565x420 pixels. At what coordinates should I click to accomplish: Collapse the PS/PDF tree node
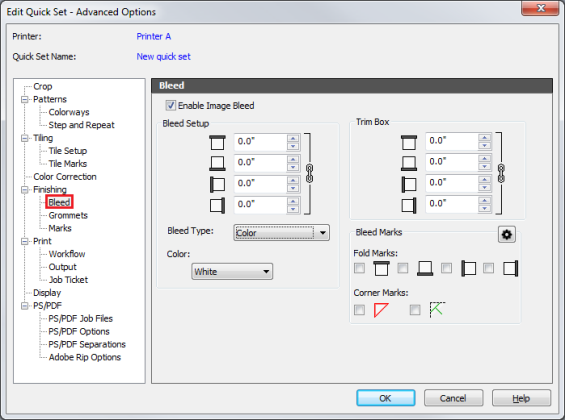click(25, 306)
